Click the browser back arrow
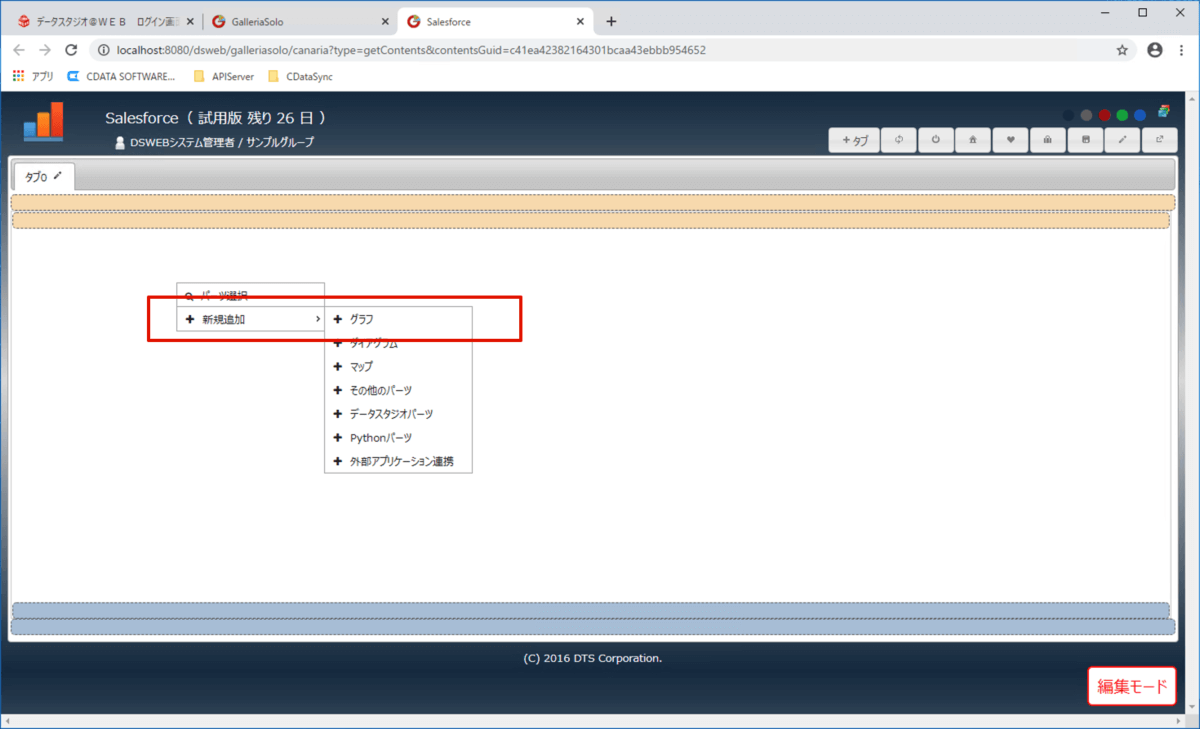Viewport: 1200px width, 729px height. coord(19,49)
